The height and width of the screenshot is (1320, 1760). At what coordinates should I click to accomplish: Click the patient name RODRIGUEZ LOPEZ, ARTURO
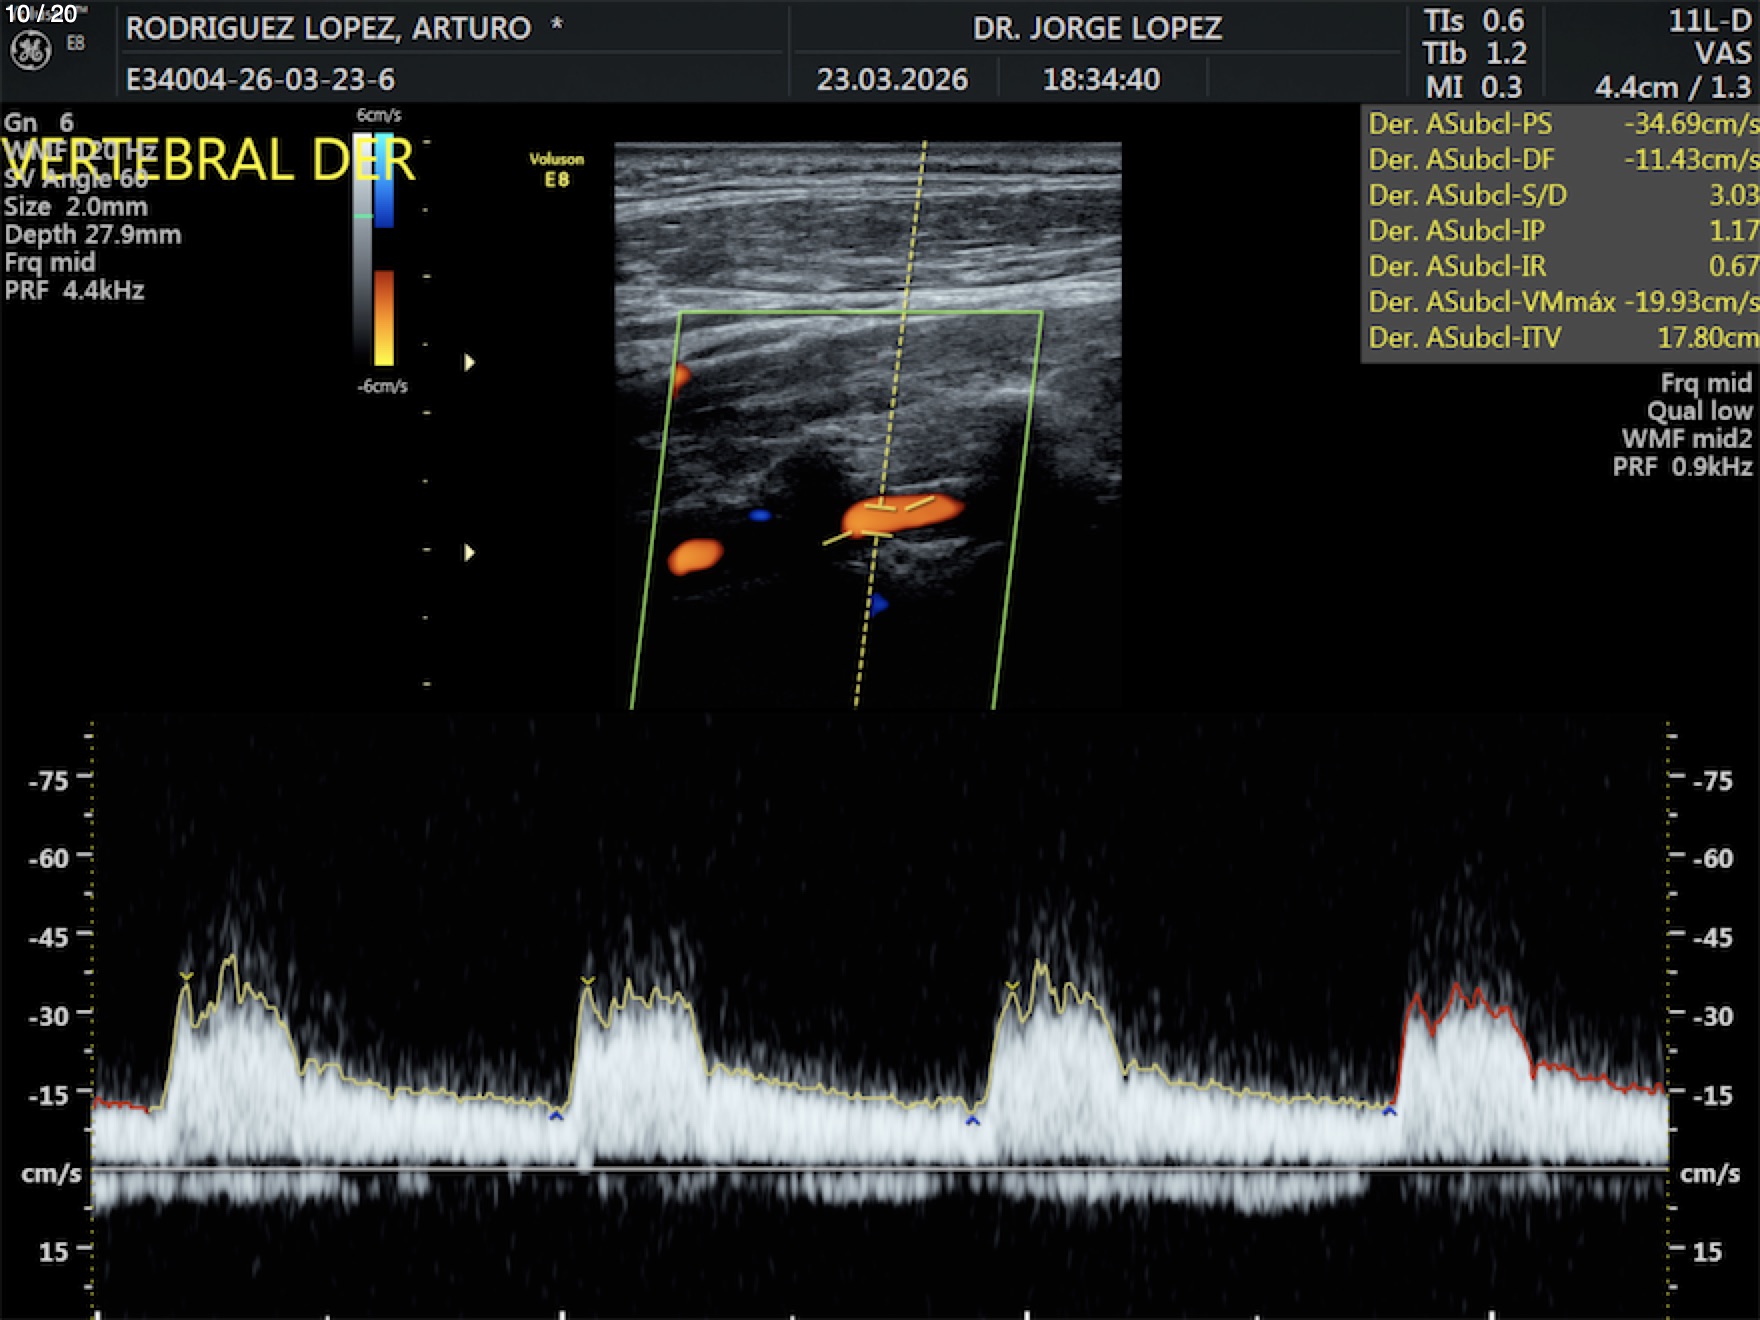tap(328, 28)
